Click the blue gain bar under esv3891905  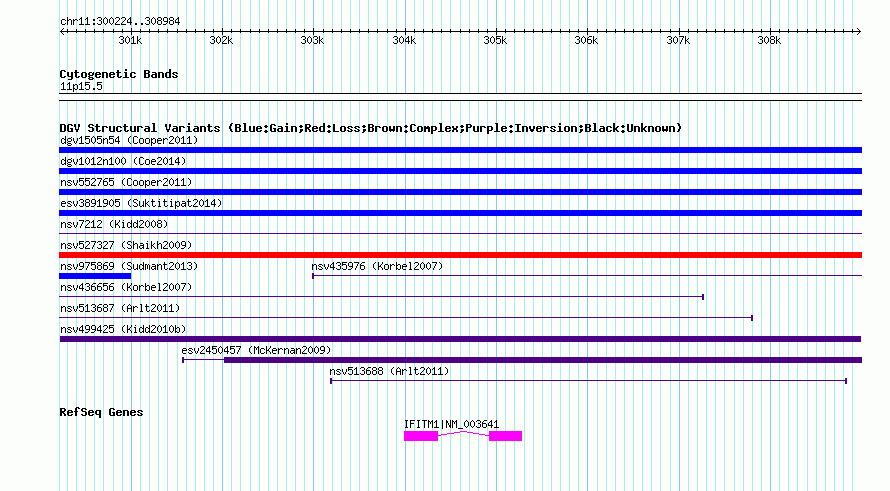coord(460,213)
